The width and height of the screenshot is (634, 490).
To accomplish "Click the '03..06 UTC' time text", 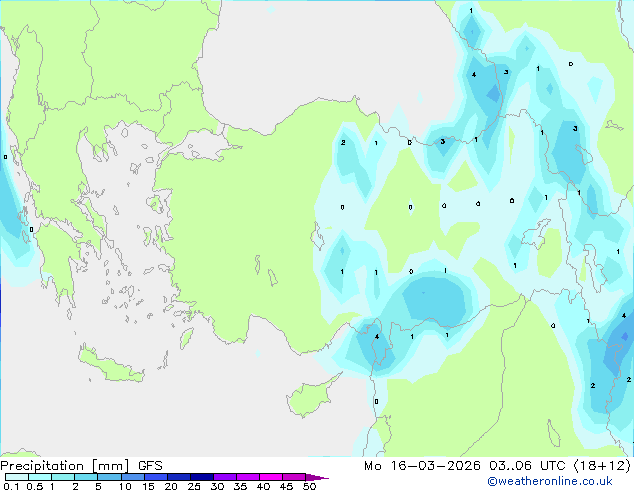I will pyautogui.click(x=527, y=466).
